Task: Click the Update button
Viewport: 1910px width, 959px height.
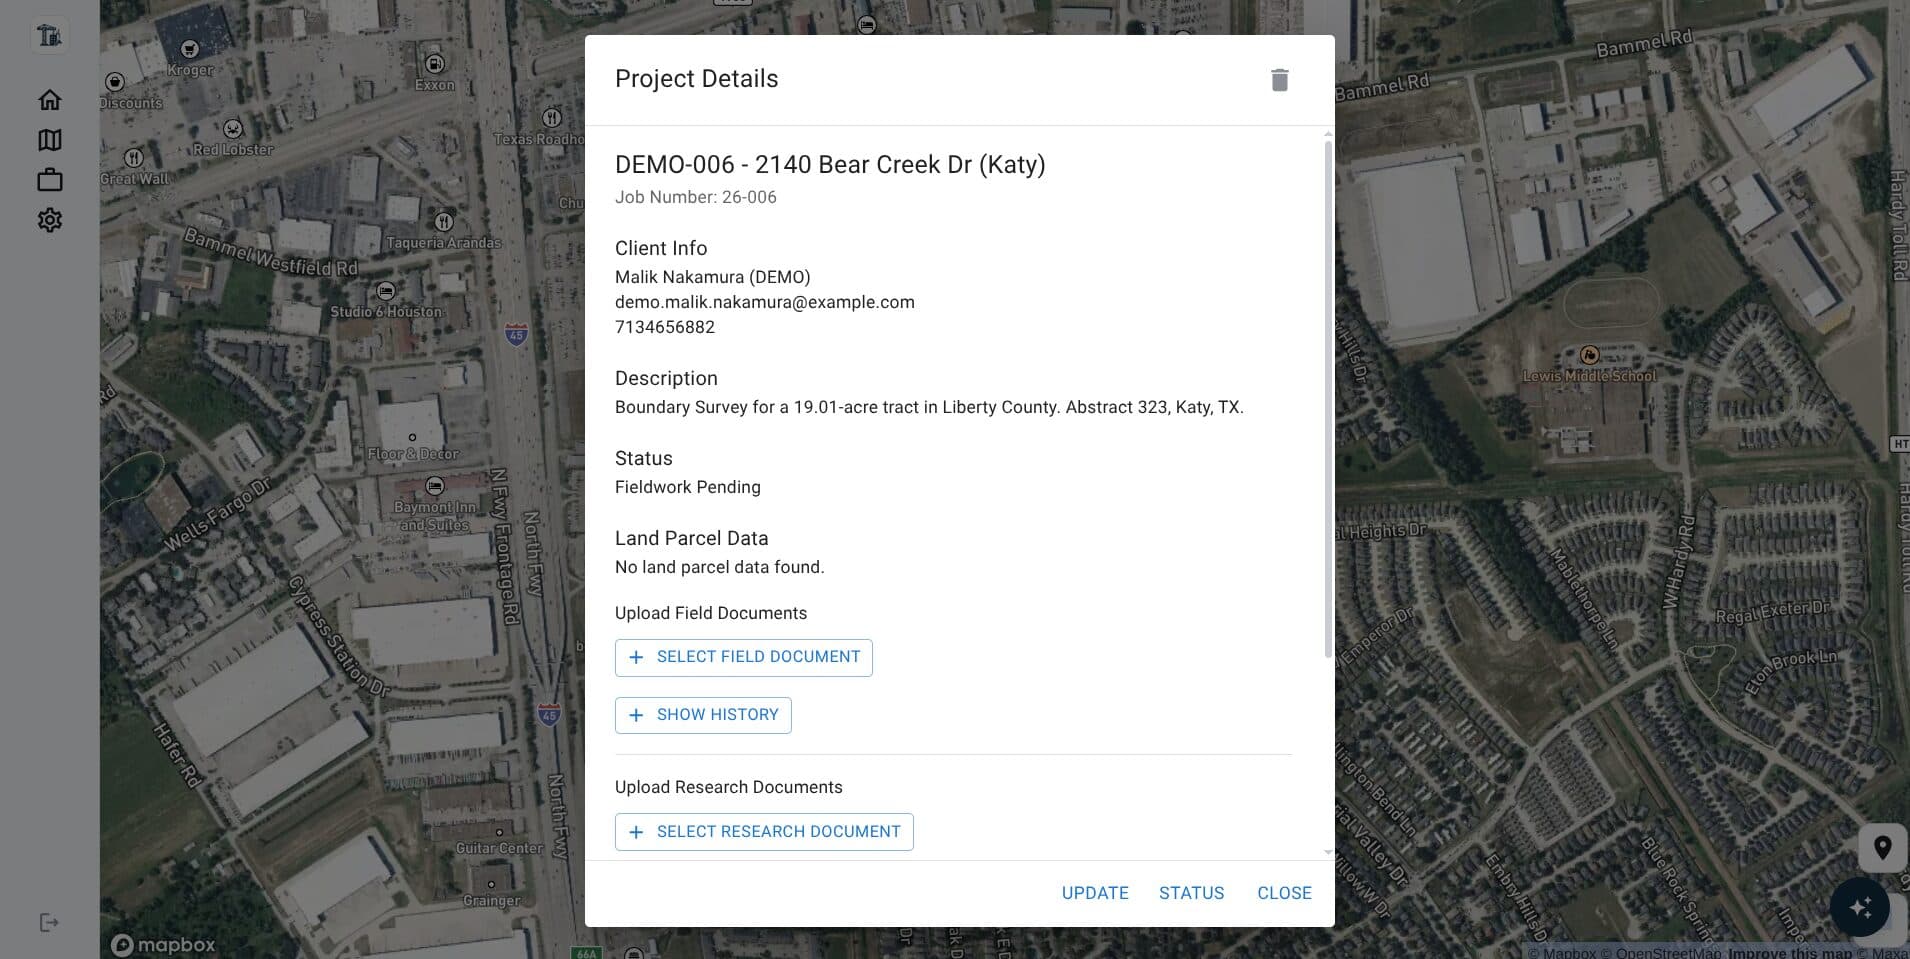Action: [x=1095, y=893]
